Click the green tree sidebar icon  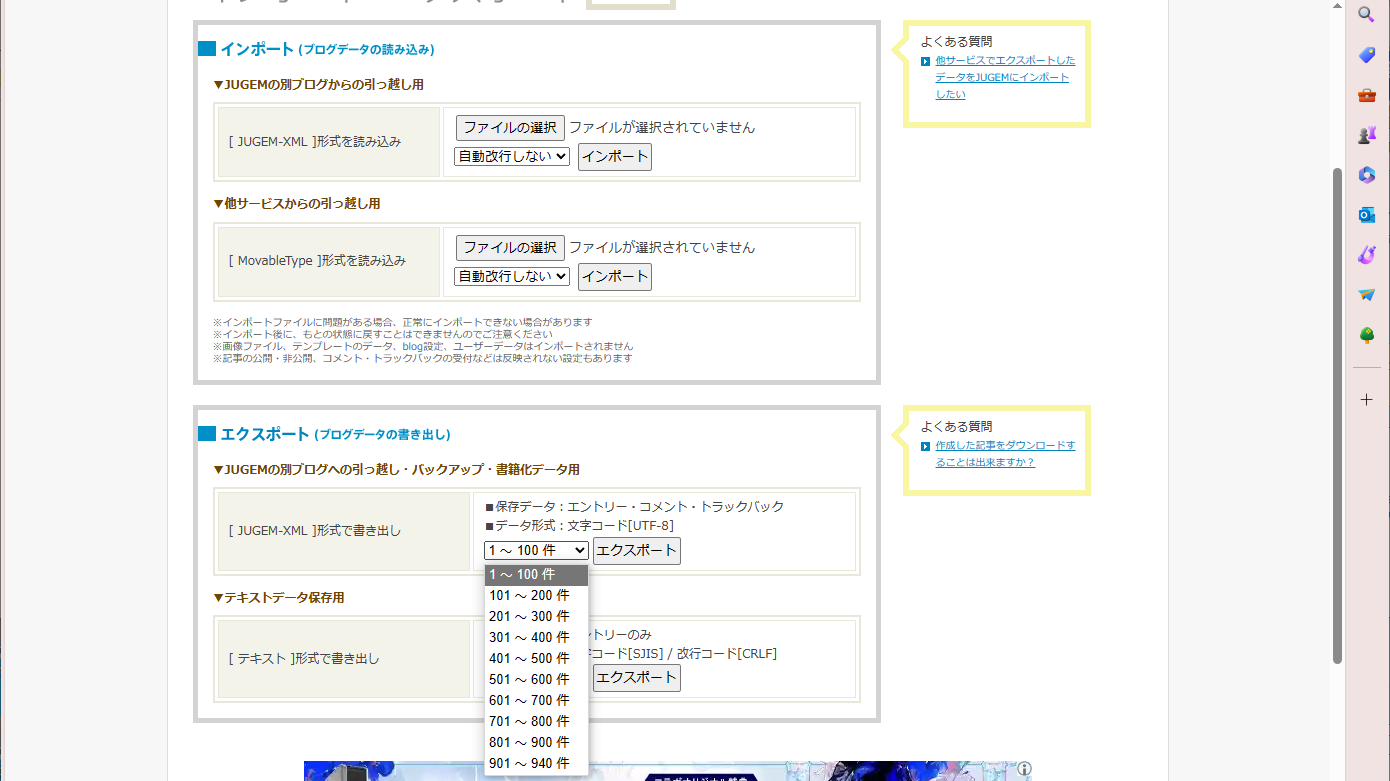1366,335
